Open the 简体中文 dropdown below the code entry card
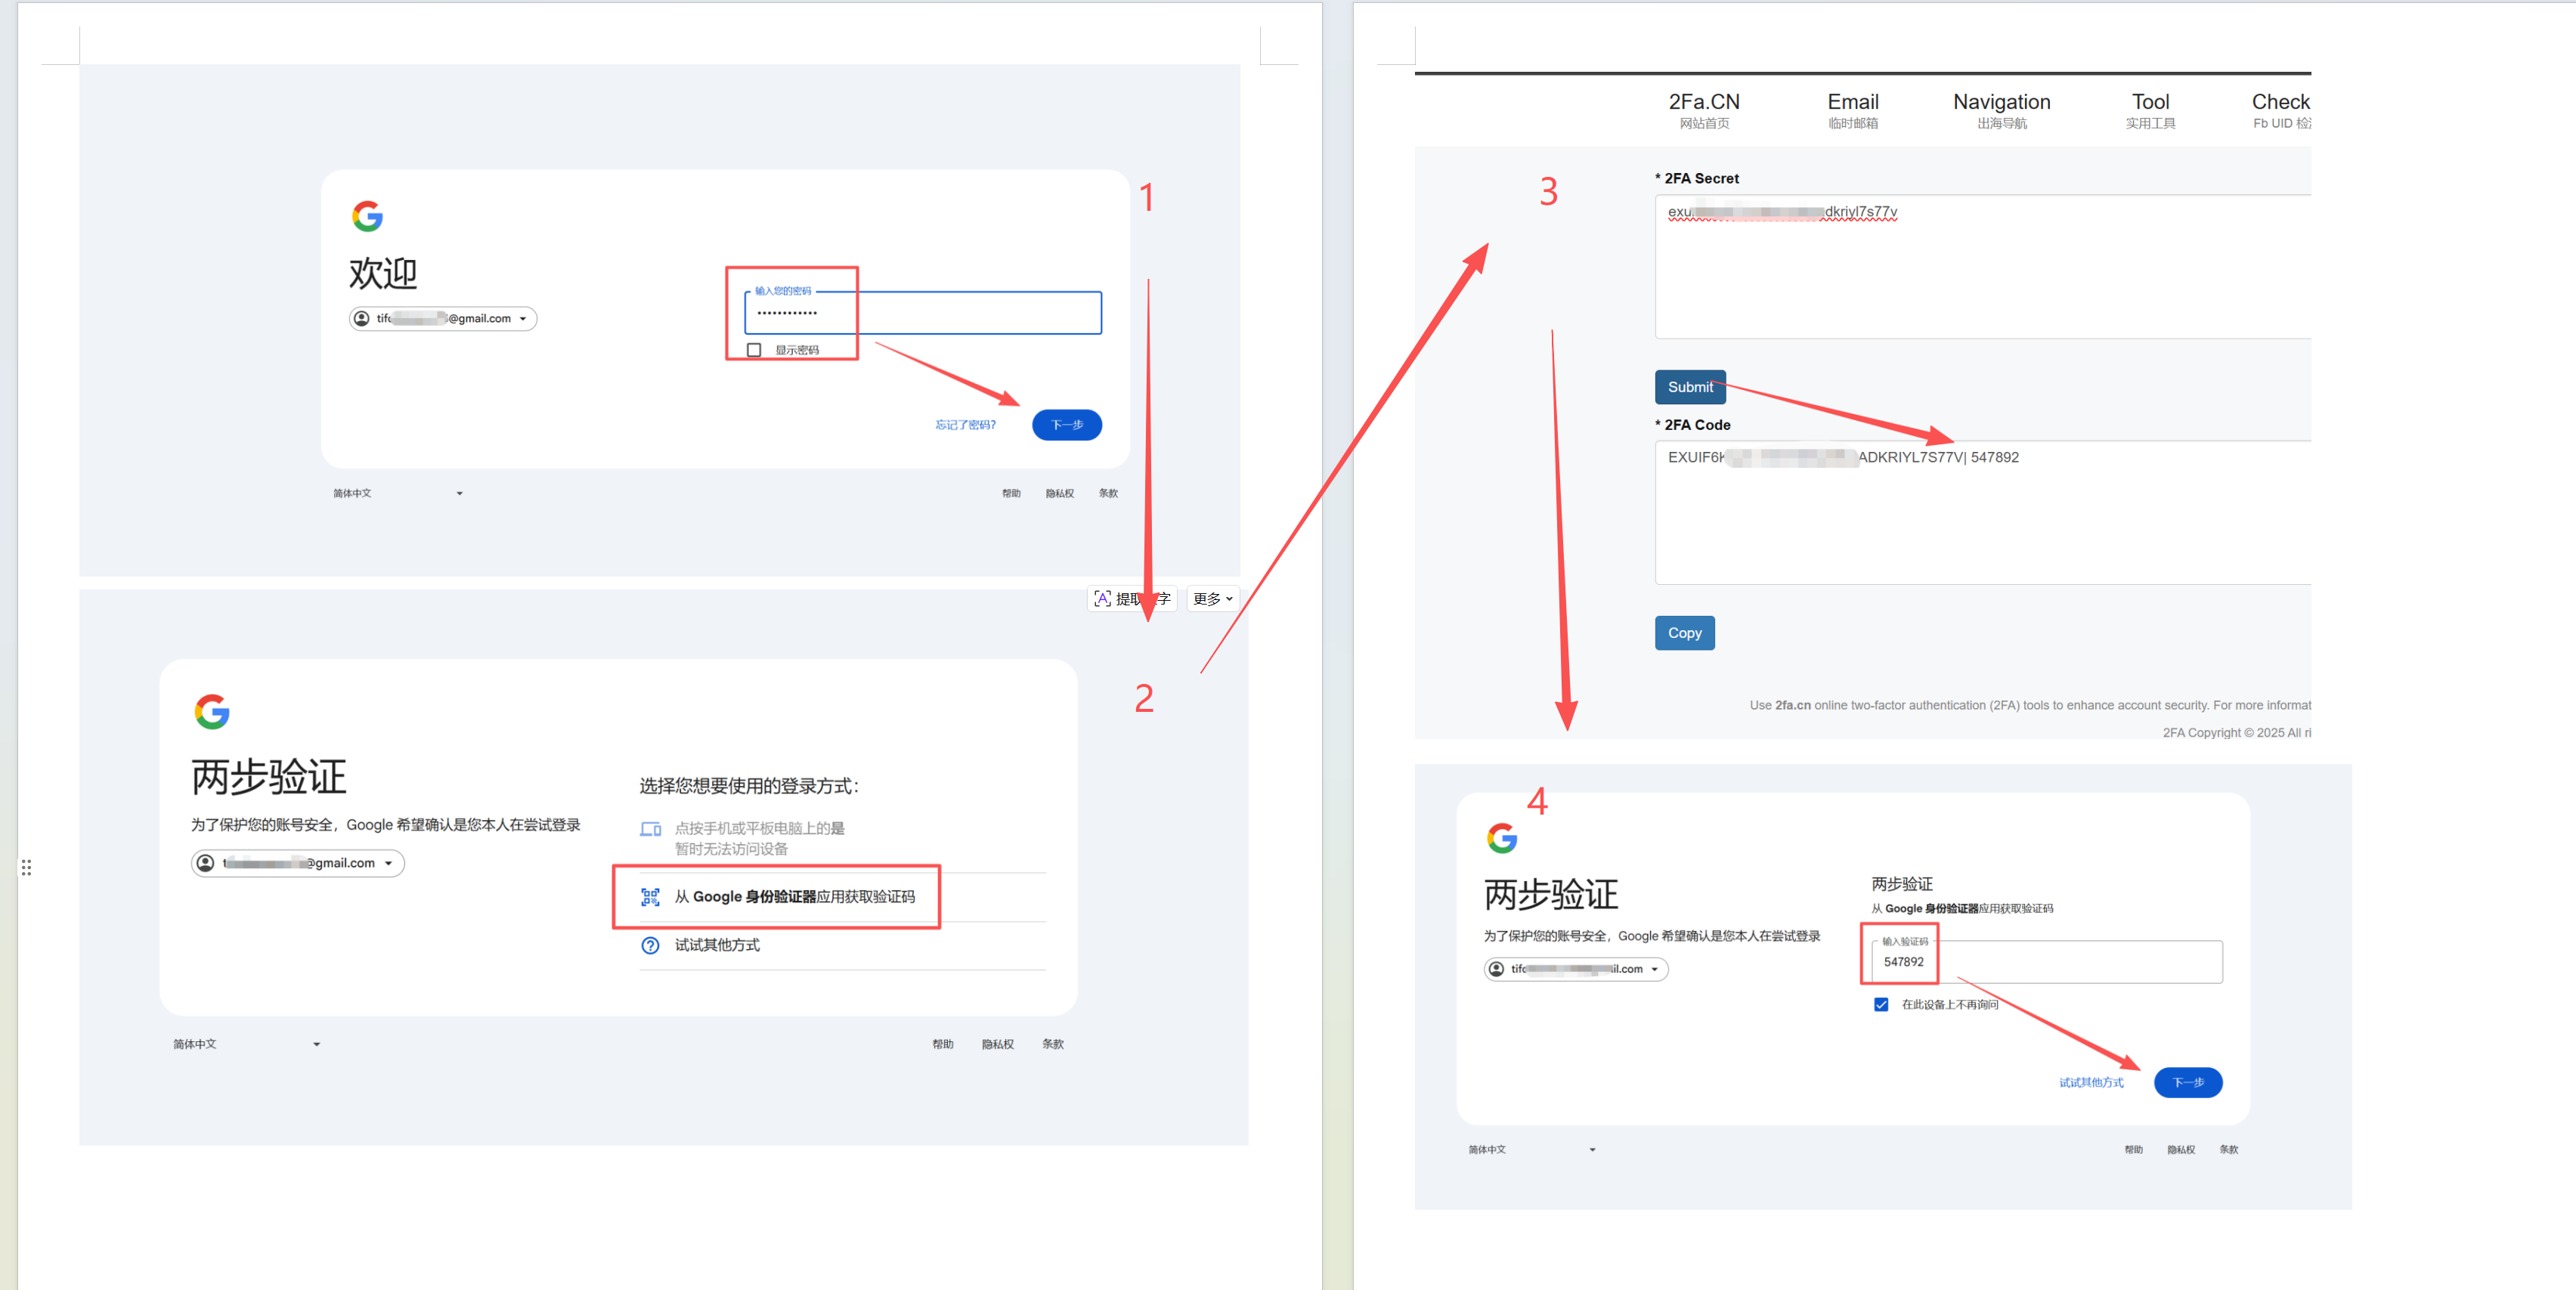 pyautogui.click(x=1532, y=1150)
